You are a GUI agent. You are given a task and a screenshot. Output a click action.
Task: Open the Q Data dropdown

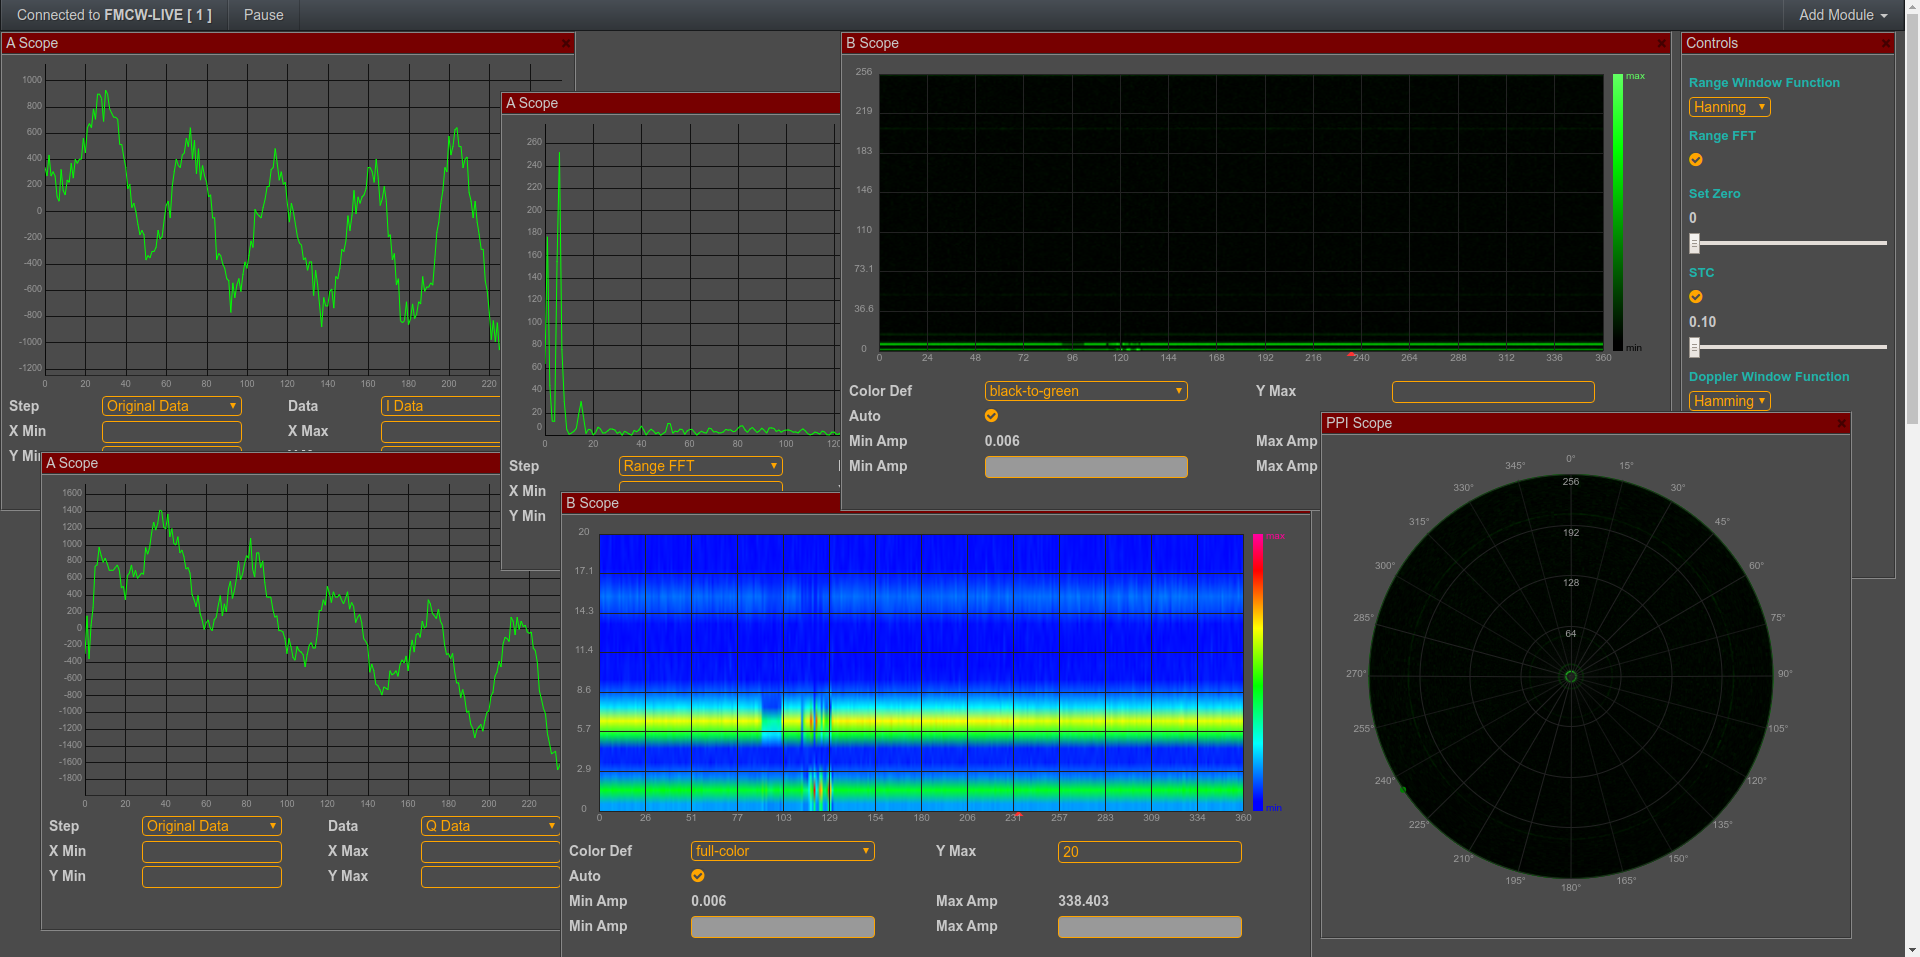(x=489, y=826)
